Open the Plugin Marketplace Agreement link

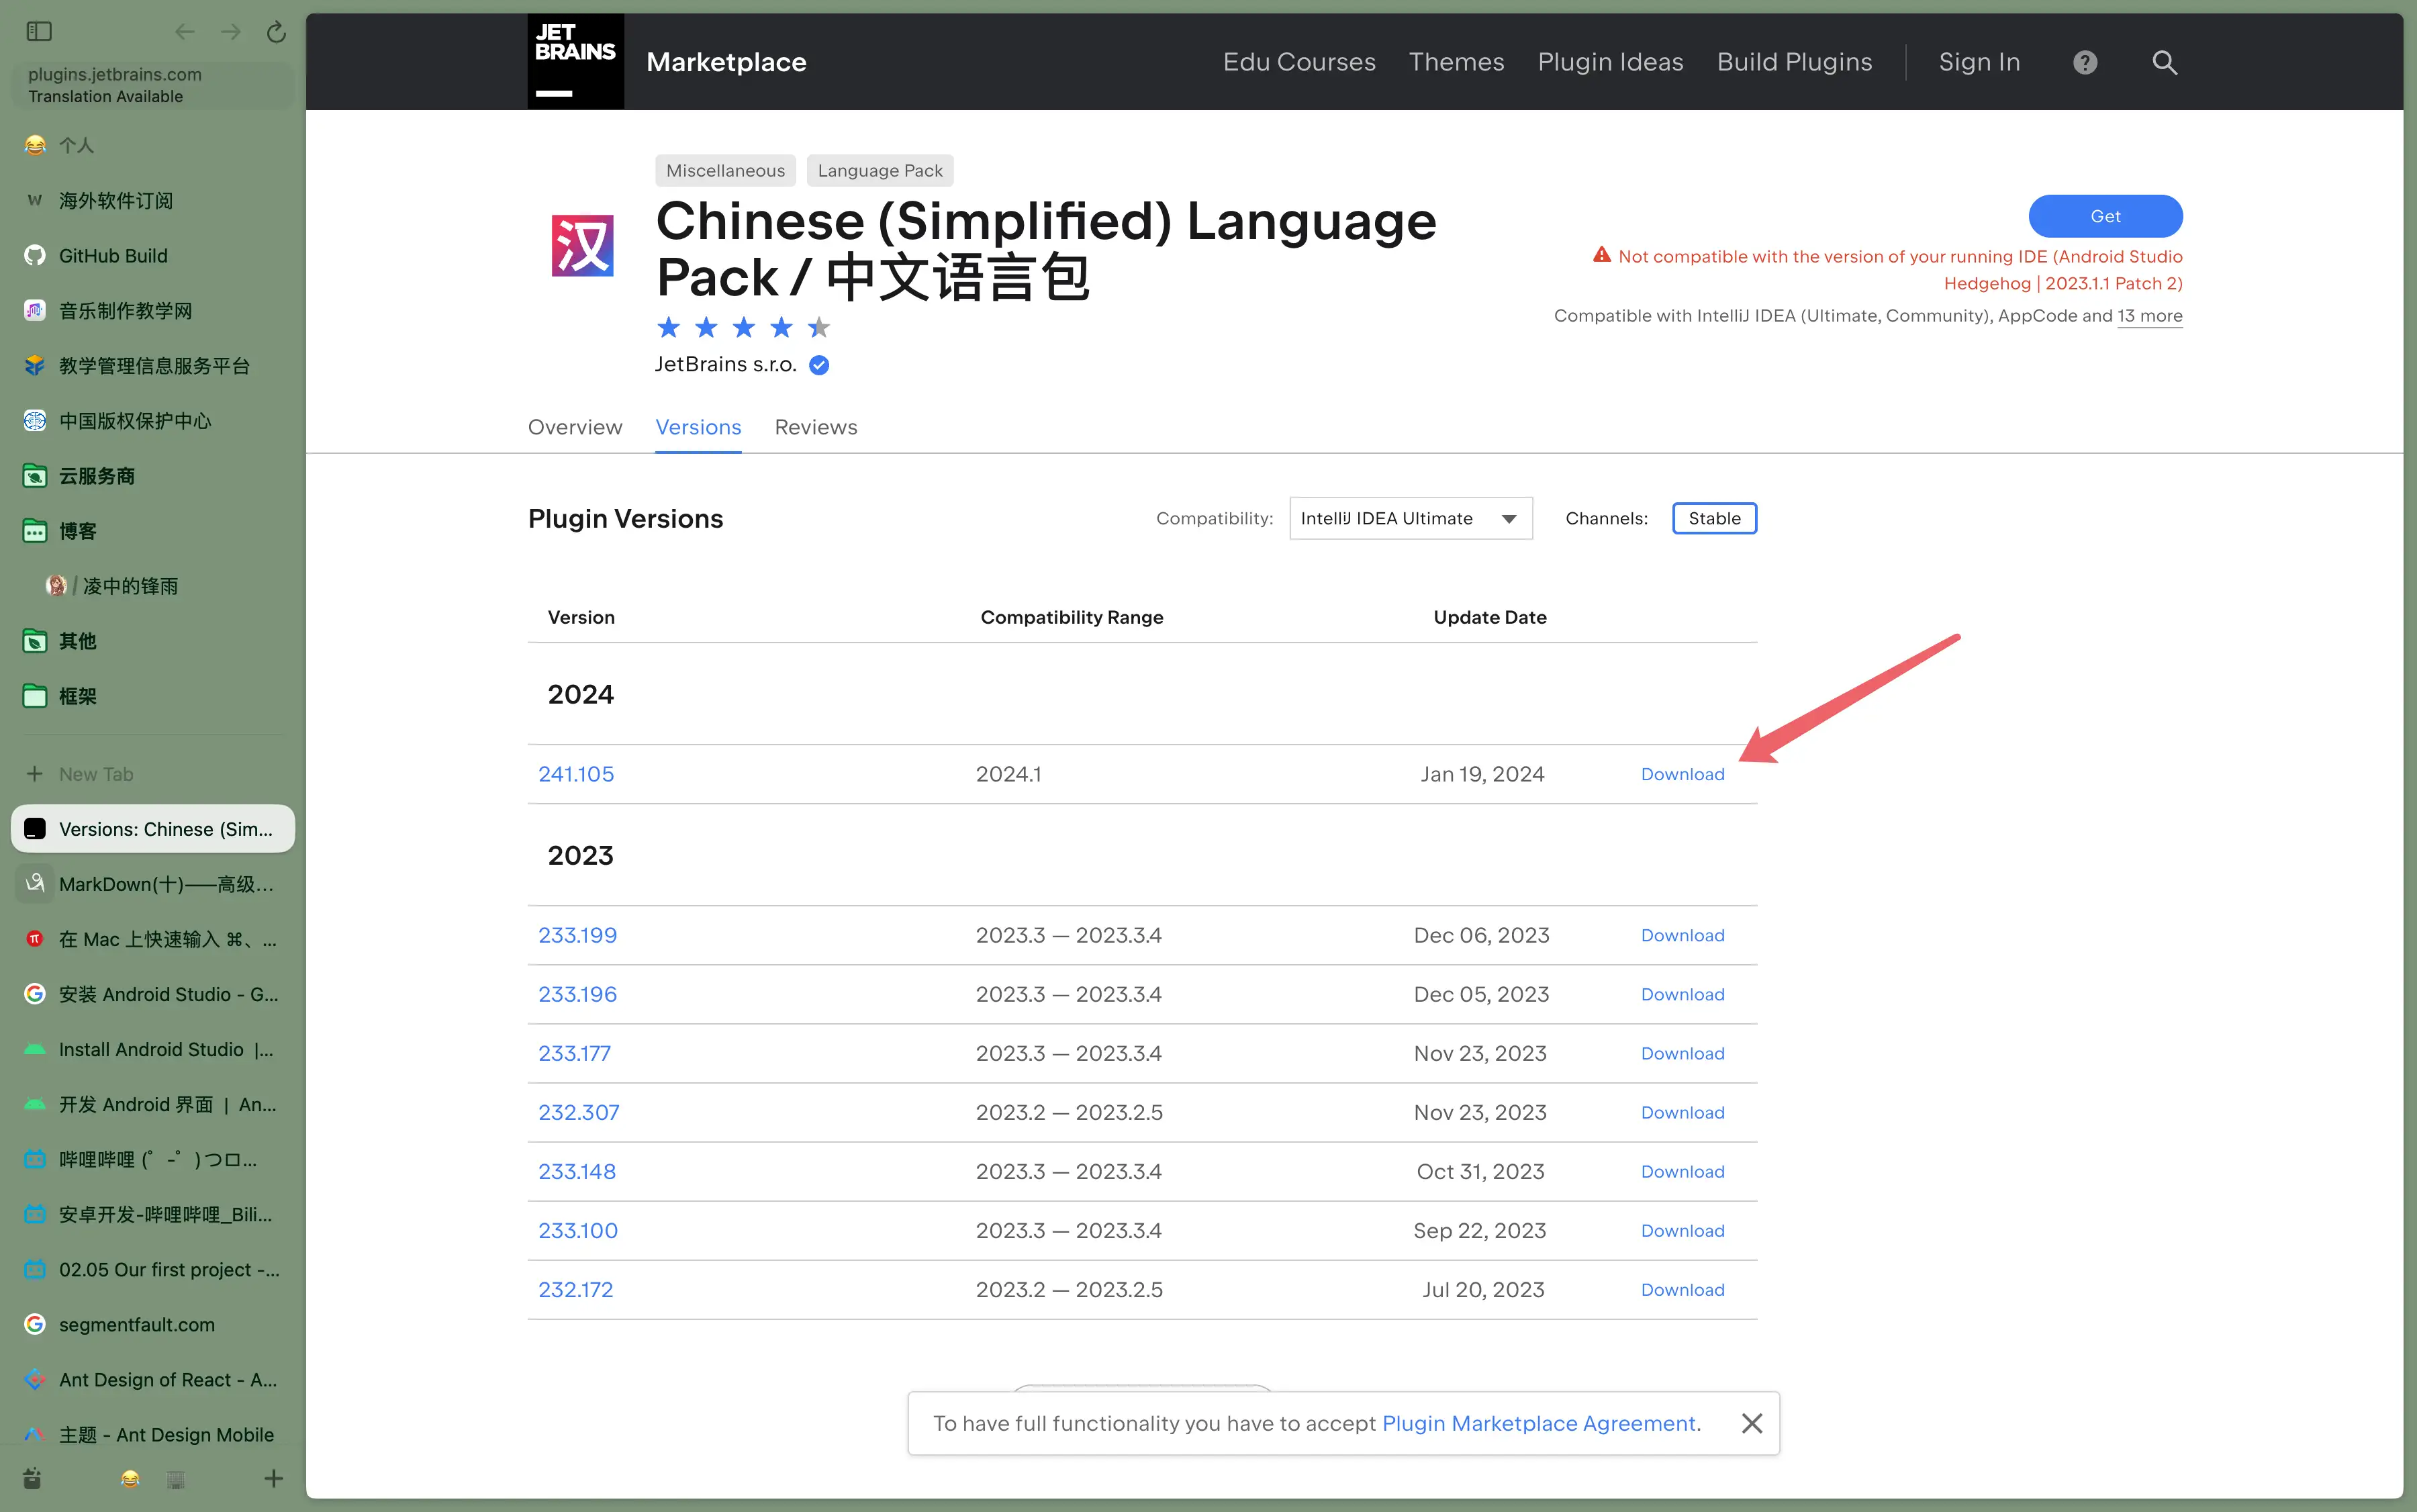1538,1423
